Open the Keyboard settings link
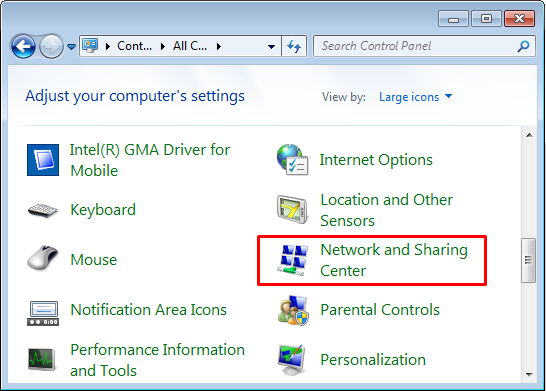Screen dimensions: 546x391 [x=103, y=210]
